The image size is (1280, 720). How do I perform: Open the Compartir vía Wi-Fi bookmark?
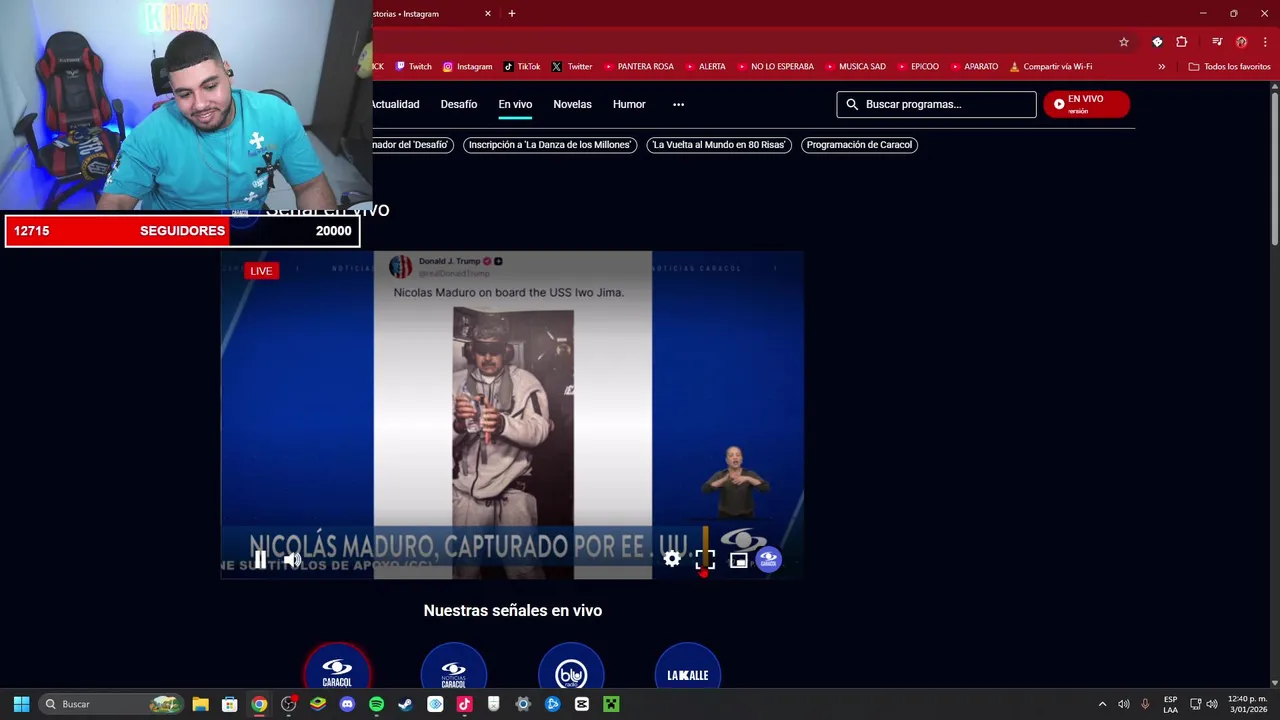click(1051, 67)
